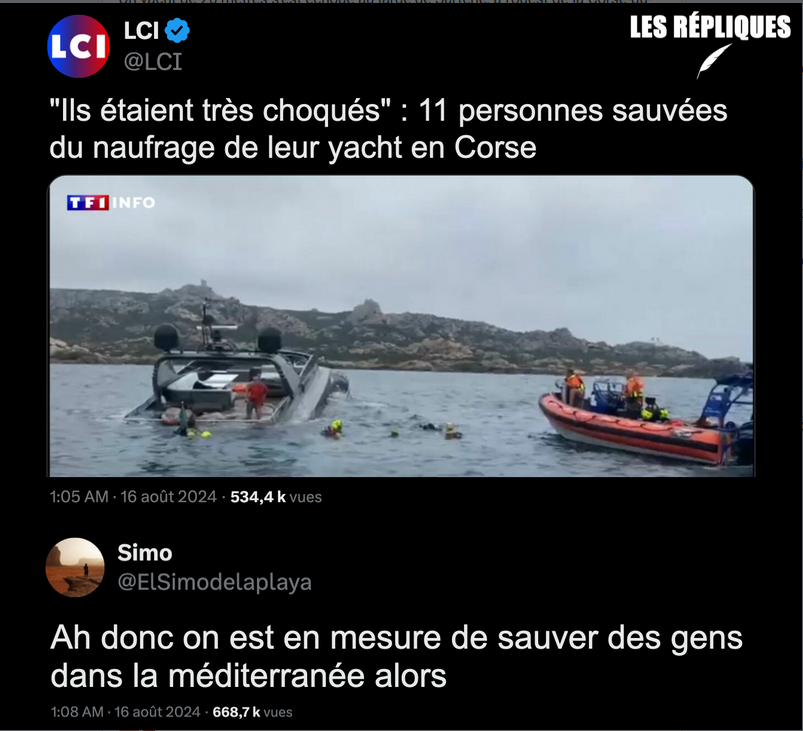Click Simo's profile avatar
Screen dimensions: 803x731
click(75, 567)
